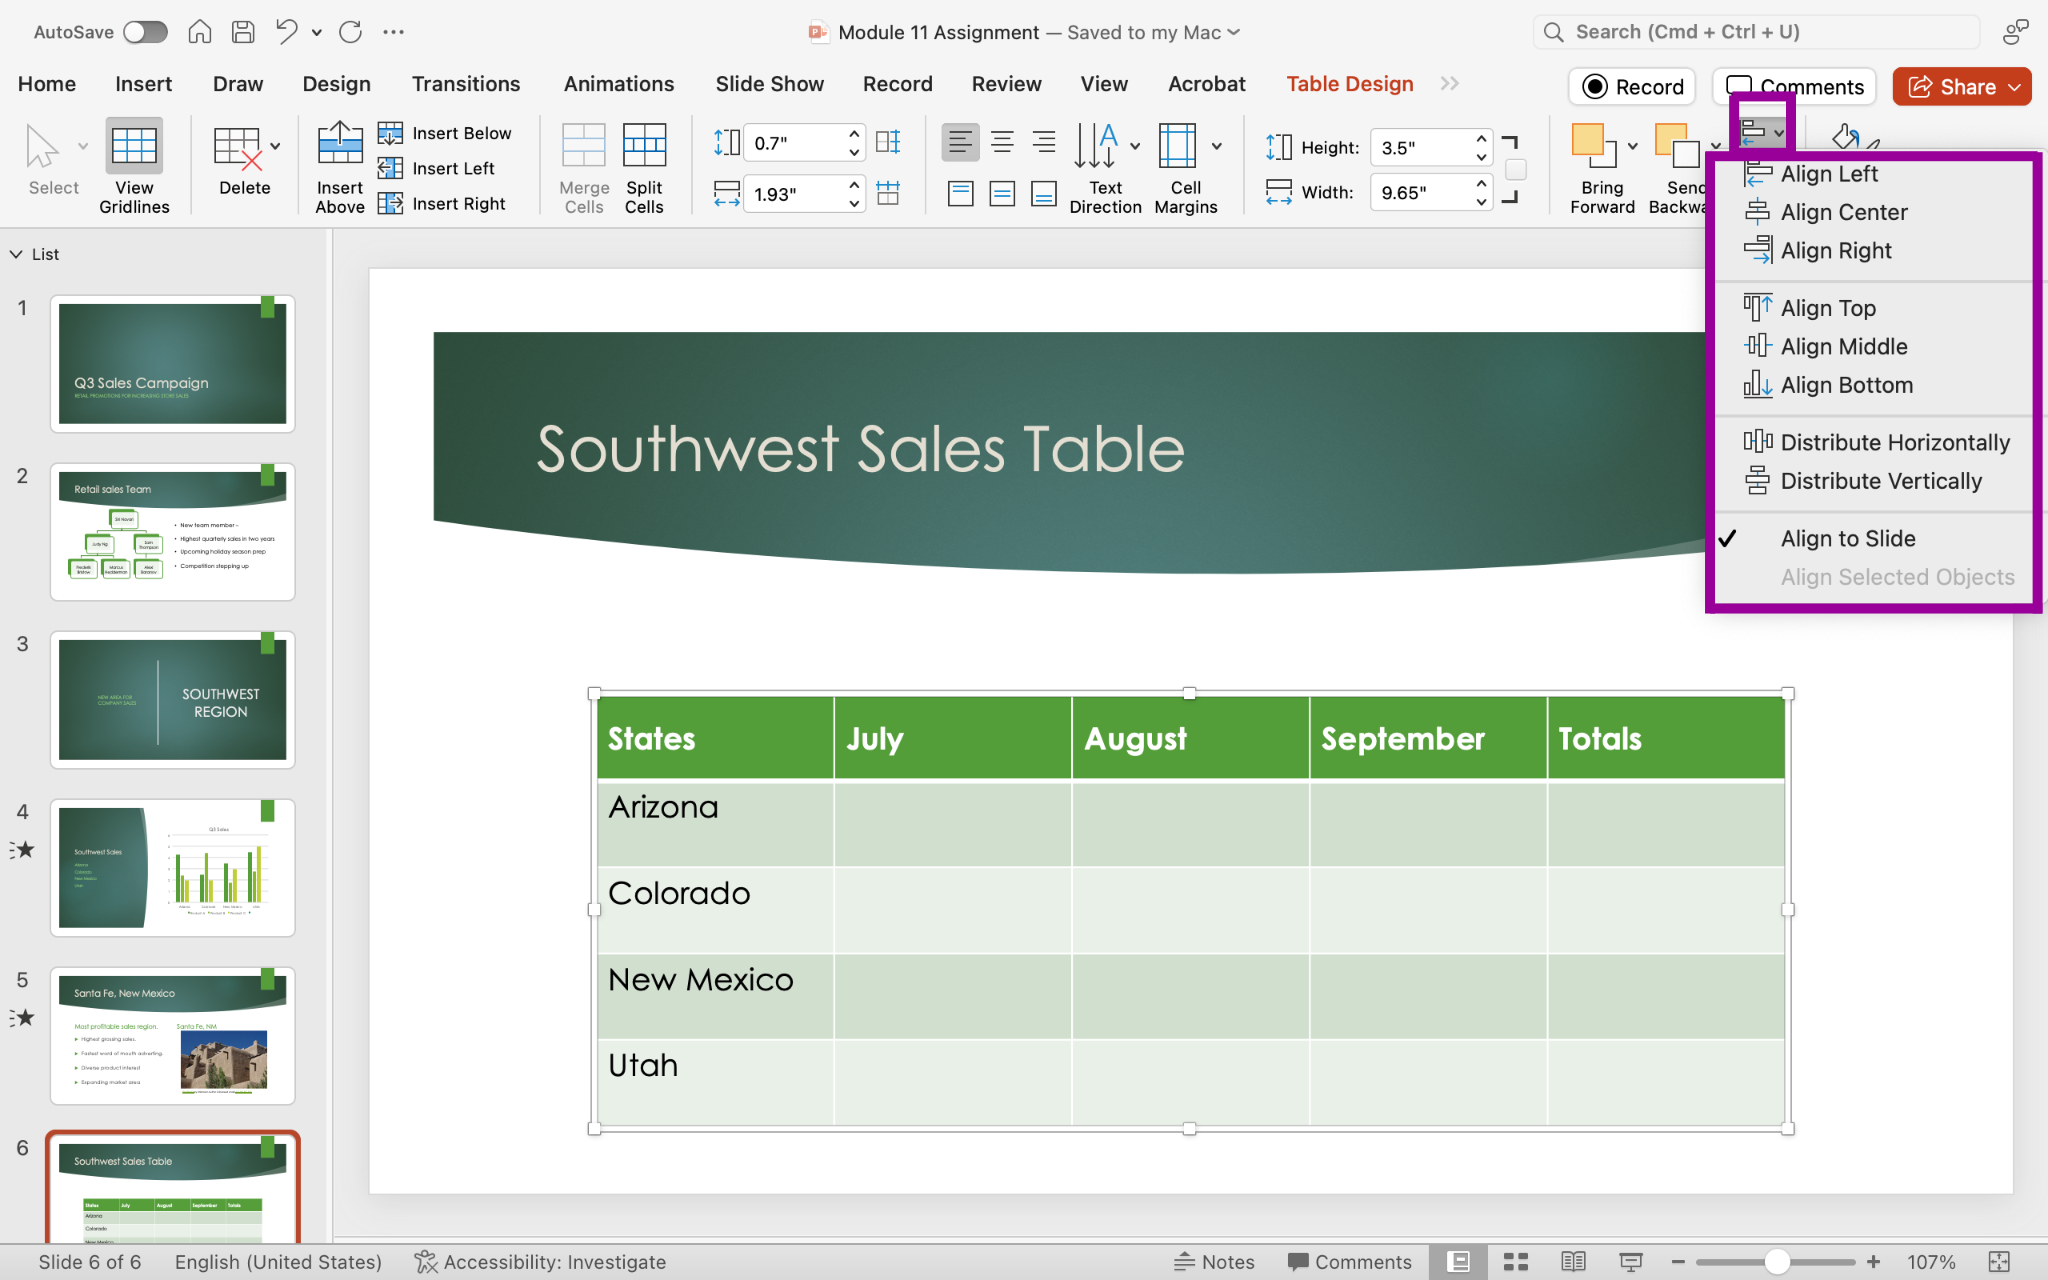Screen dimensions: 2048x1280
Task: Align text to bottom of cell
Action: 1044,193
